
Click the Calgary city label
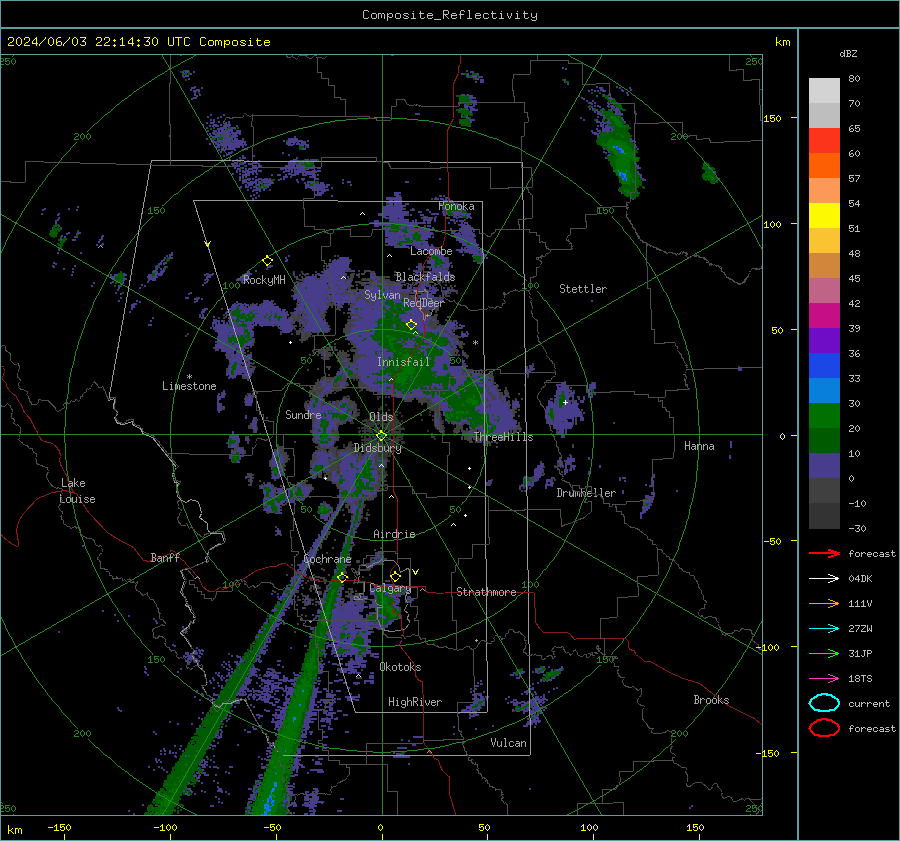[390, 588]
